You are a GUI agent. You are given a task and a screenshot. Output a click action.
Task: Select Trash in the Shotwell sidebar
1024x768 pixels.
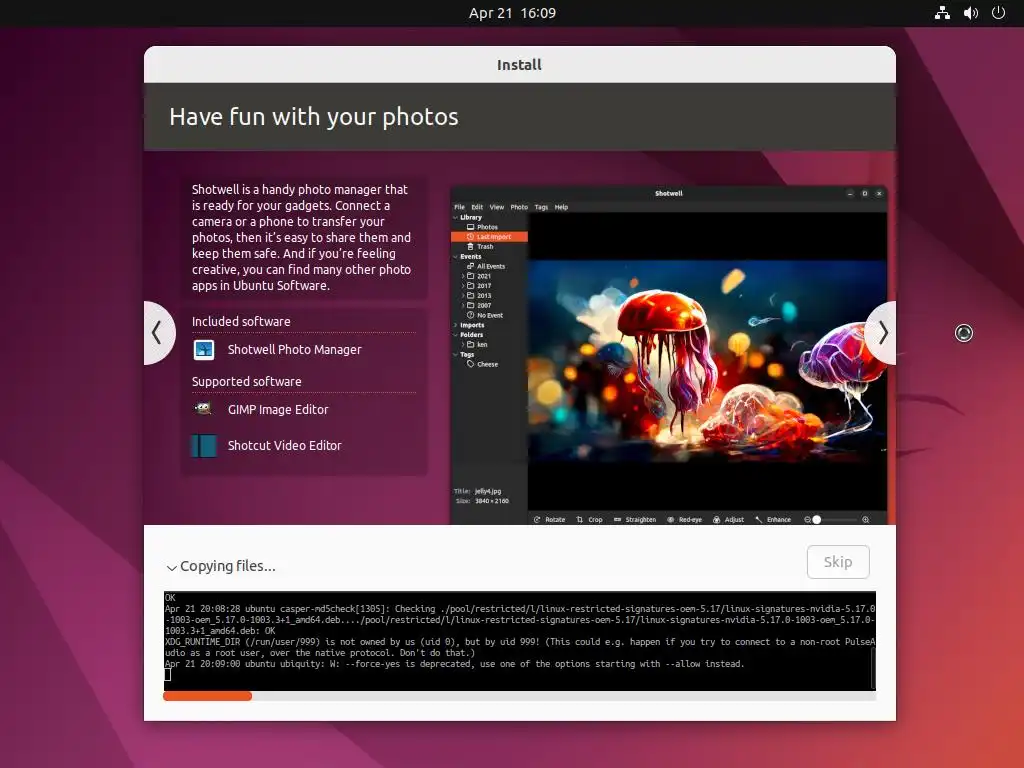tap(481, 247)
